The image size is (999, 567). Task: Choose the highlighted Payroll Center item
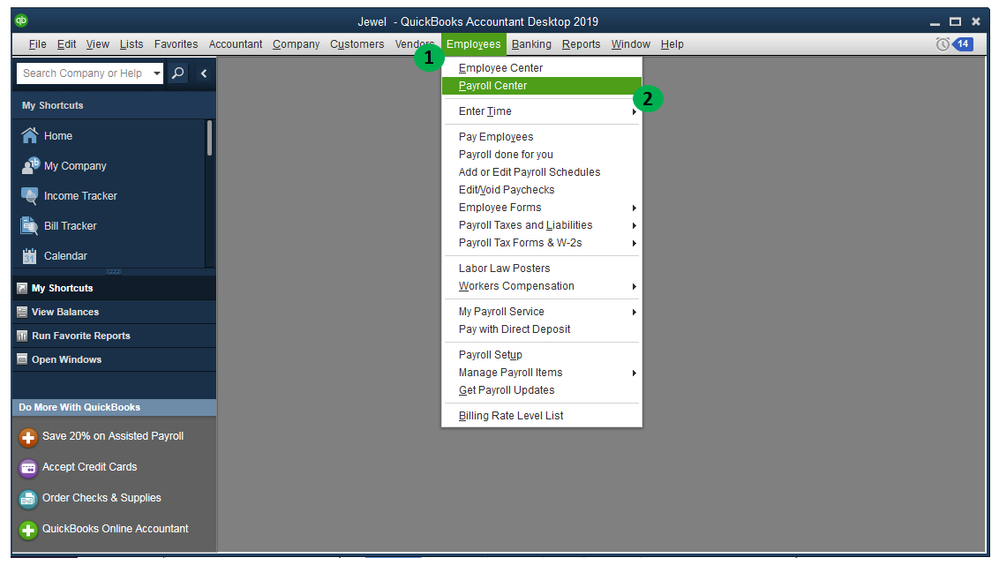542,86
